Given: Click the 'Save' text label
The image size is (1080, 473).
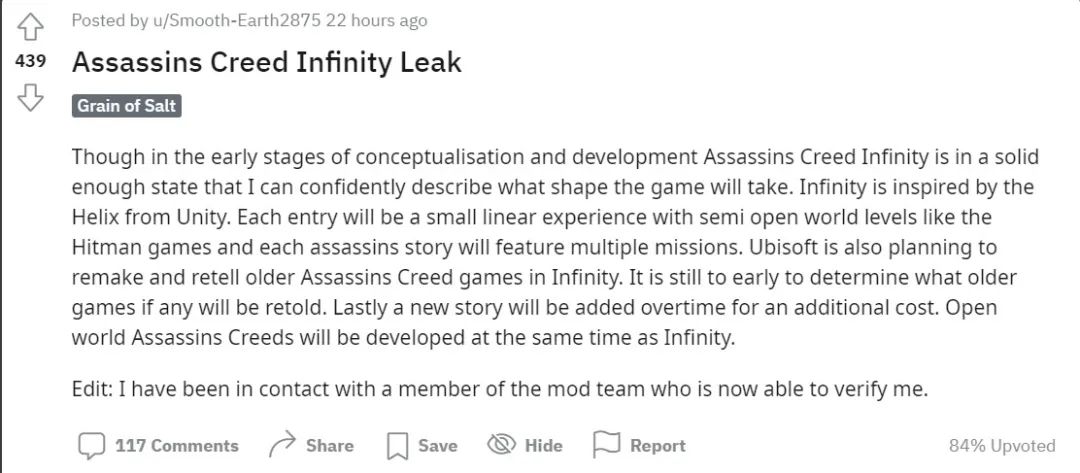Looking at the screenshot, I should [x=437, y=446].
